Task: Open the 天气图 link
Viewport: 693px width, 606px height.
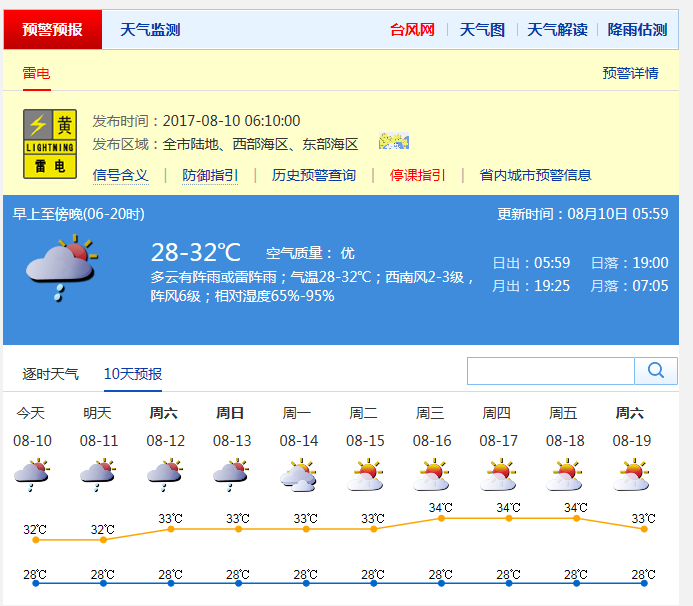Action: (481, 30)
